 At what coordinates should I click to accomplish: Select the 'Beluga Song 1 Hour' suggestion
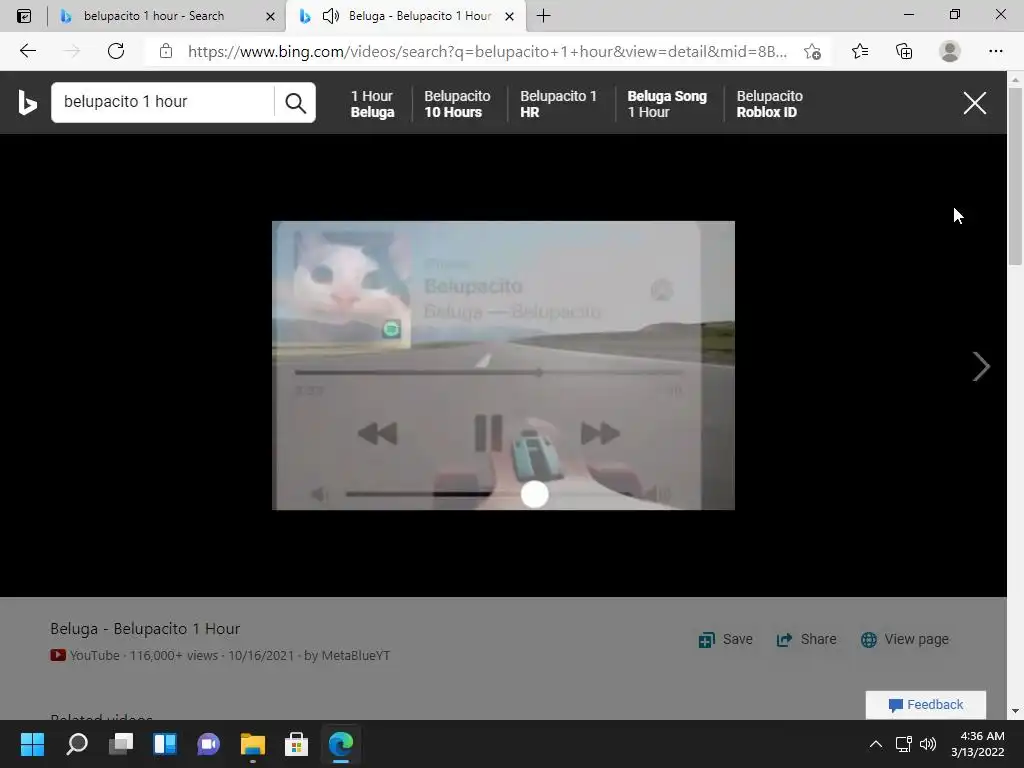[x=667, y=104]
